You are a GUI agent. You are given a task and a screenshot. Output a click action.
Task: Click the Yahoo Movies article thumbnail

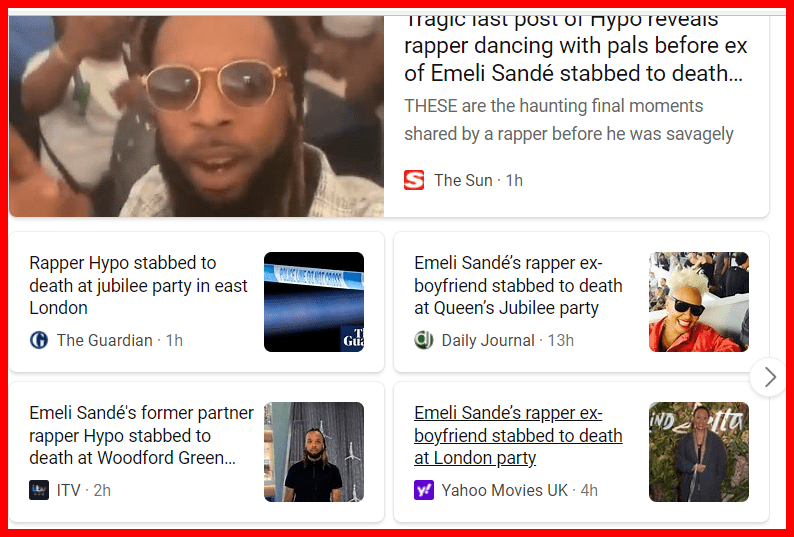(x=699, y=452)
